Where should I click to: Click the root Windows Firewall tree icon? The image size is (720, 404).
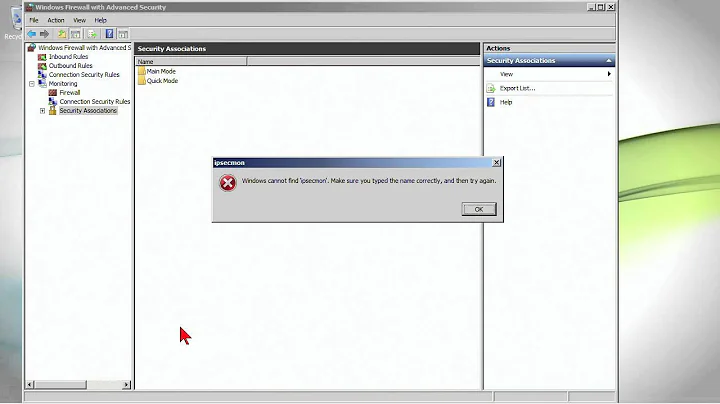(32, 48)
